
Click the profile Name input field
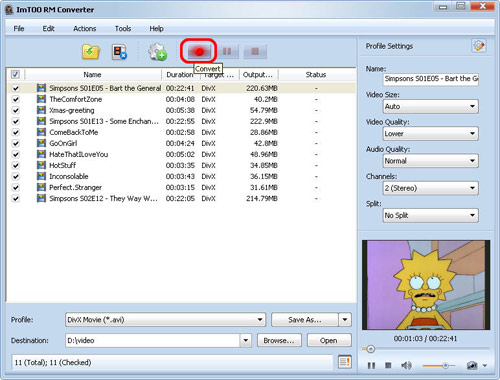(x=431, y=79)
